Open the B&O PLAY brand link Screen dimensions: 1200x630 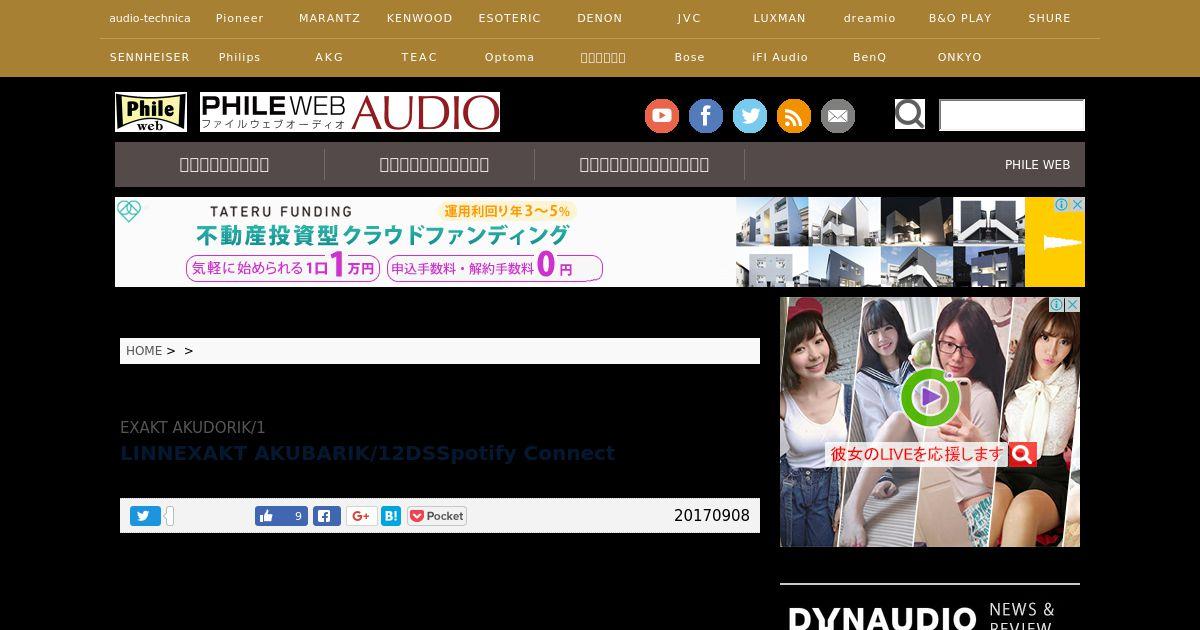[960, 18]
